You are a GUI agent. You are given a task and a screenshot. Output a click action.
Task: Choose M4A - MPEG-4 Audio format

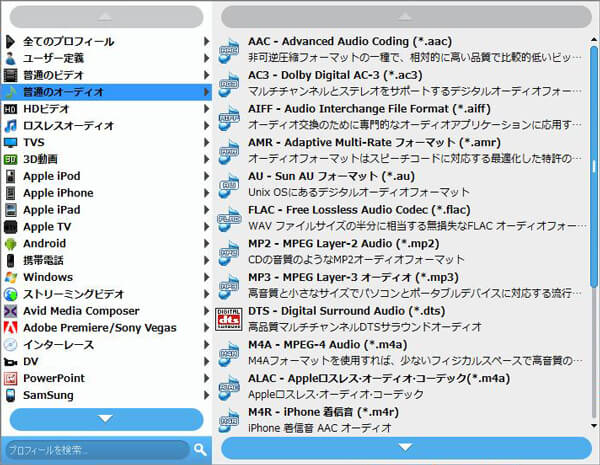tap(401, 352)
